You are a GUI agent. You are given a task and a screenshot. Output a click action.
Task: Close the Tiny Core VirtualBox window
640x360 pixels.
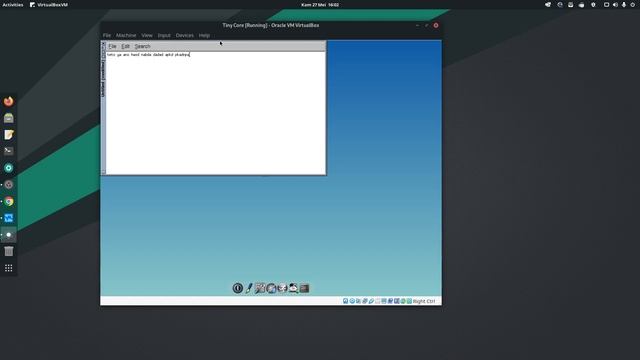pos(436,25)
